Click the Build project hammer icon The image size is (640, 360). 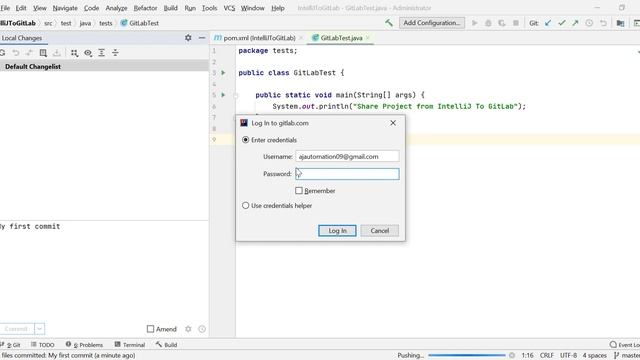click(x=389, y=23)
